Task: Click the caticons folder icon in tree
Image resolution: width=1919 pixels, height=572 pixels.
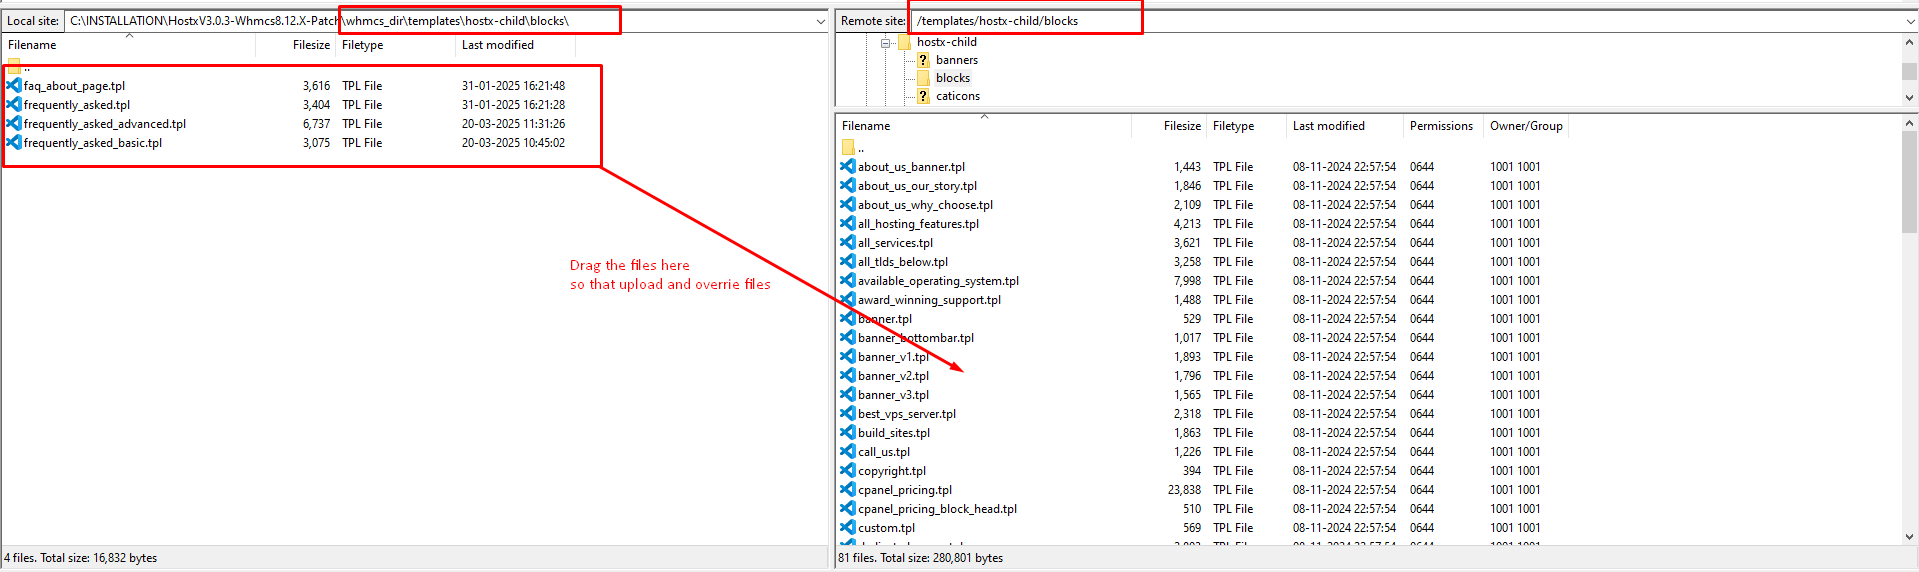Action: [x=923, y=96]
